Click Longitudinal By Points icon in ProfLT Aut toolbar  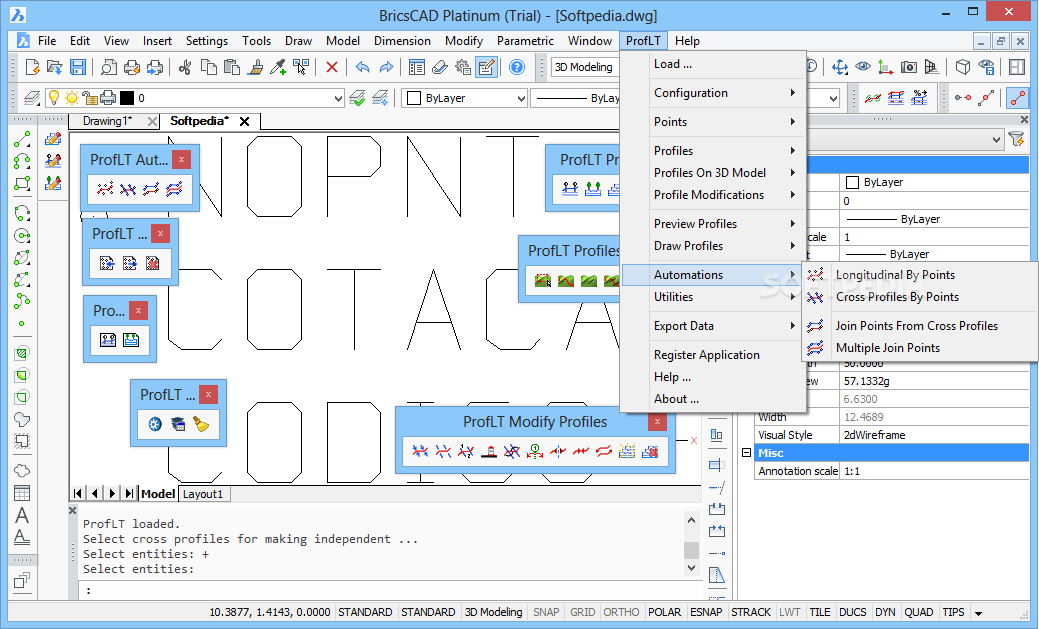tap(105, 190)
